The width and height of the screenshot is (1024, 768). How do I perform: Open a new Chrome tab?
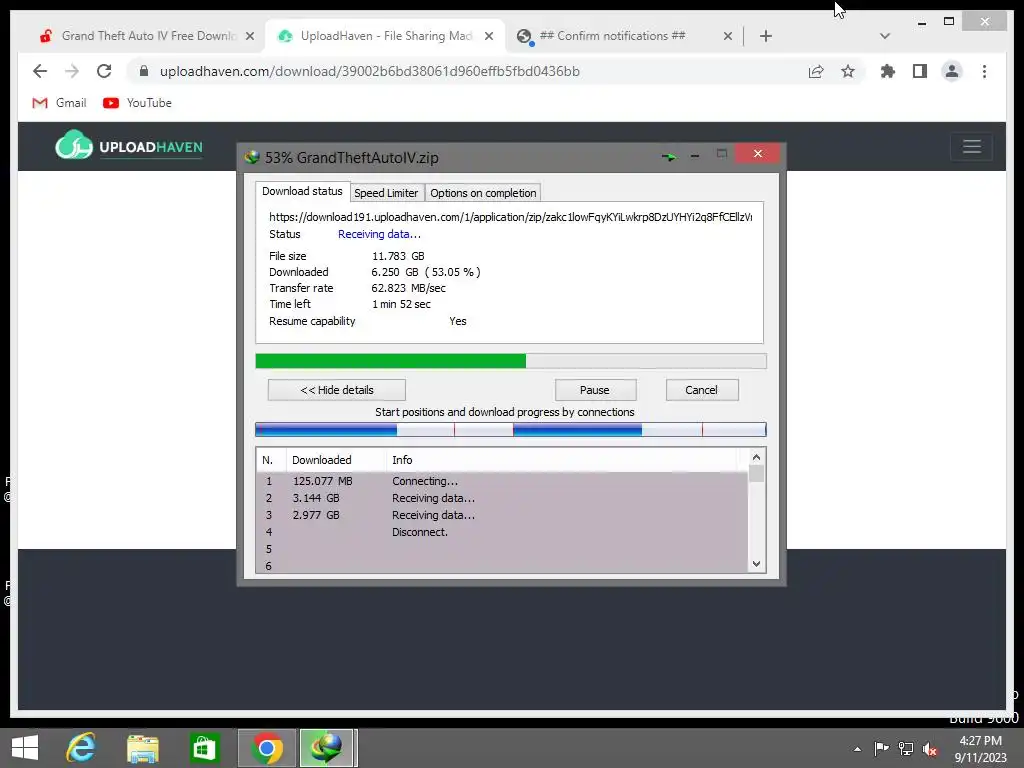[x=766, y=36]
